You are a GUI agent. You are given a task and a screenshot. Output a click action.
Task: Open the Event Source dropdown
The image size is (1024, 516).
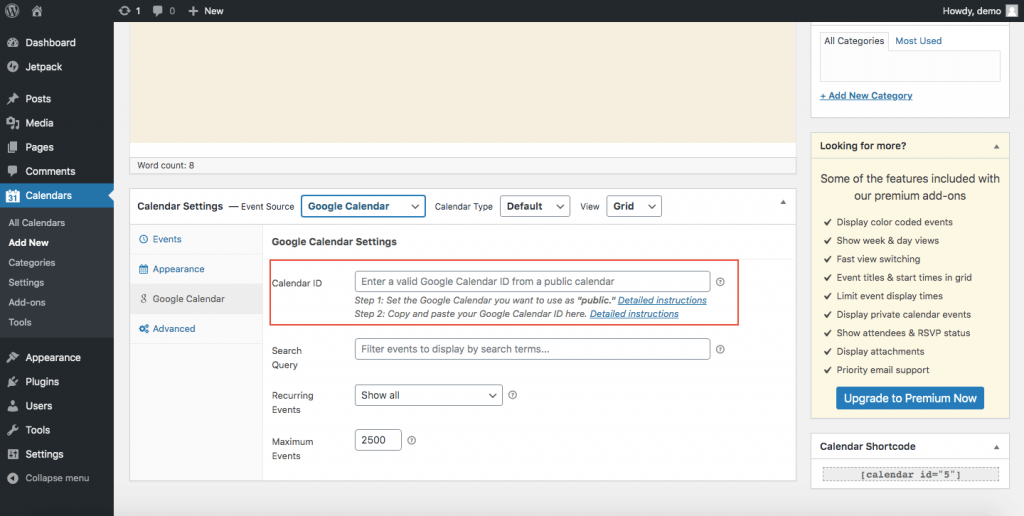[x=363, y=206]
